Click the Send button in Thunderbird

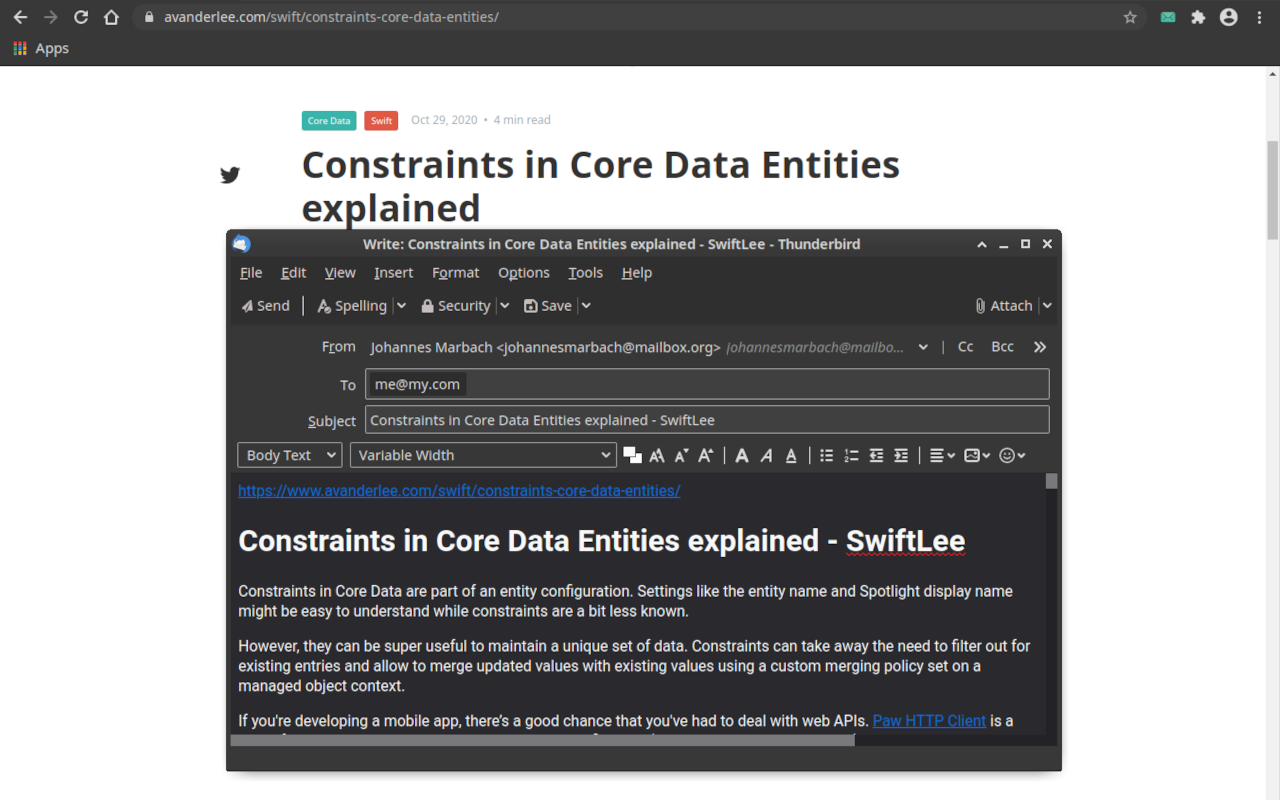[265, 306]
